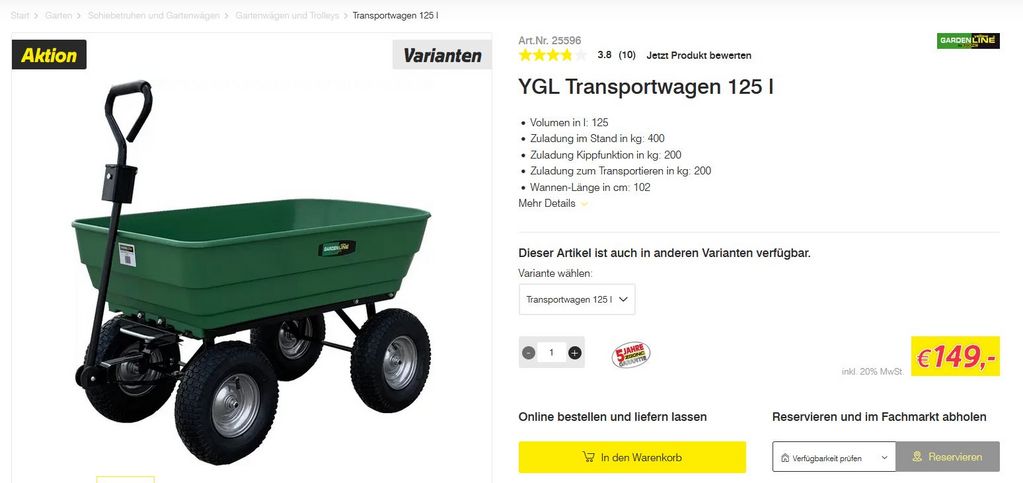Expand the Mehr Details chevron
Screen dimensions: 1023x483
[x=584, y=204]
